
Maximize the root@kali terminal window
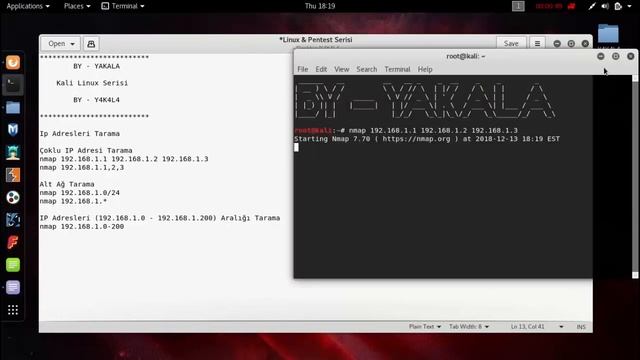pyautogui.click(x=616, y=56)
